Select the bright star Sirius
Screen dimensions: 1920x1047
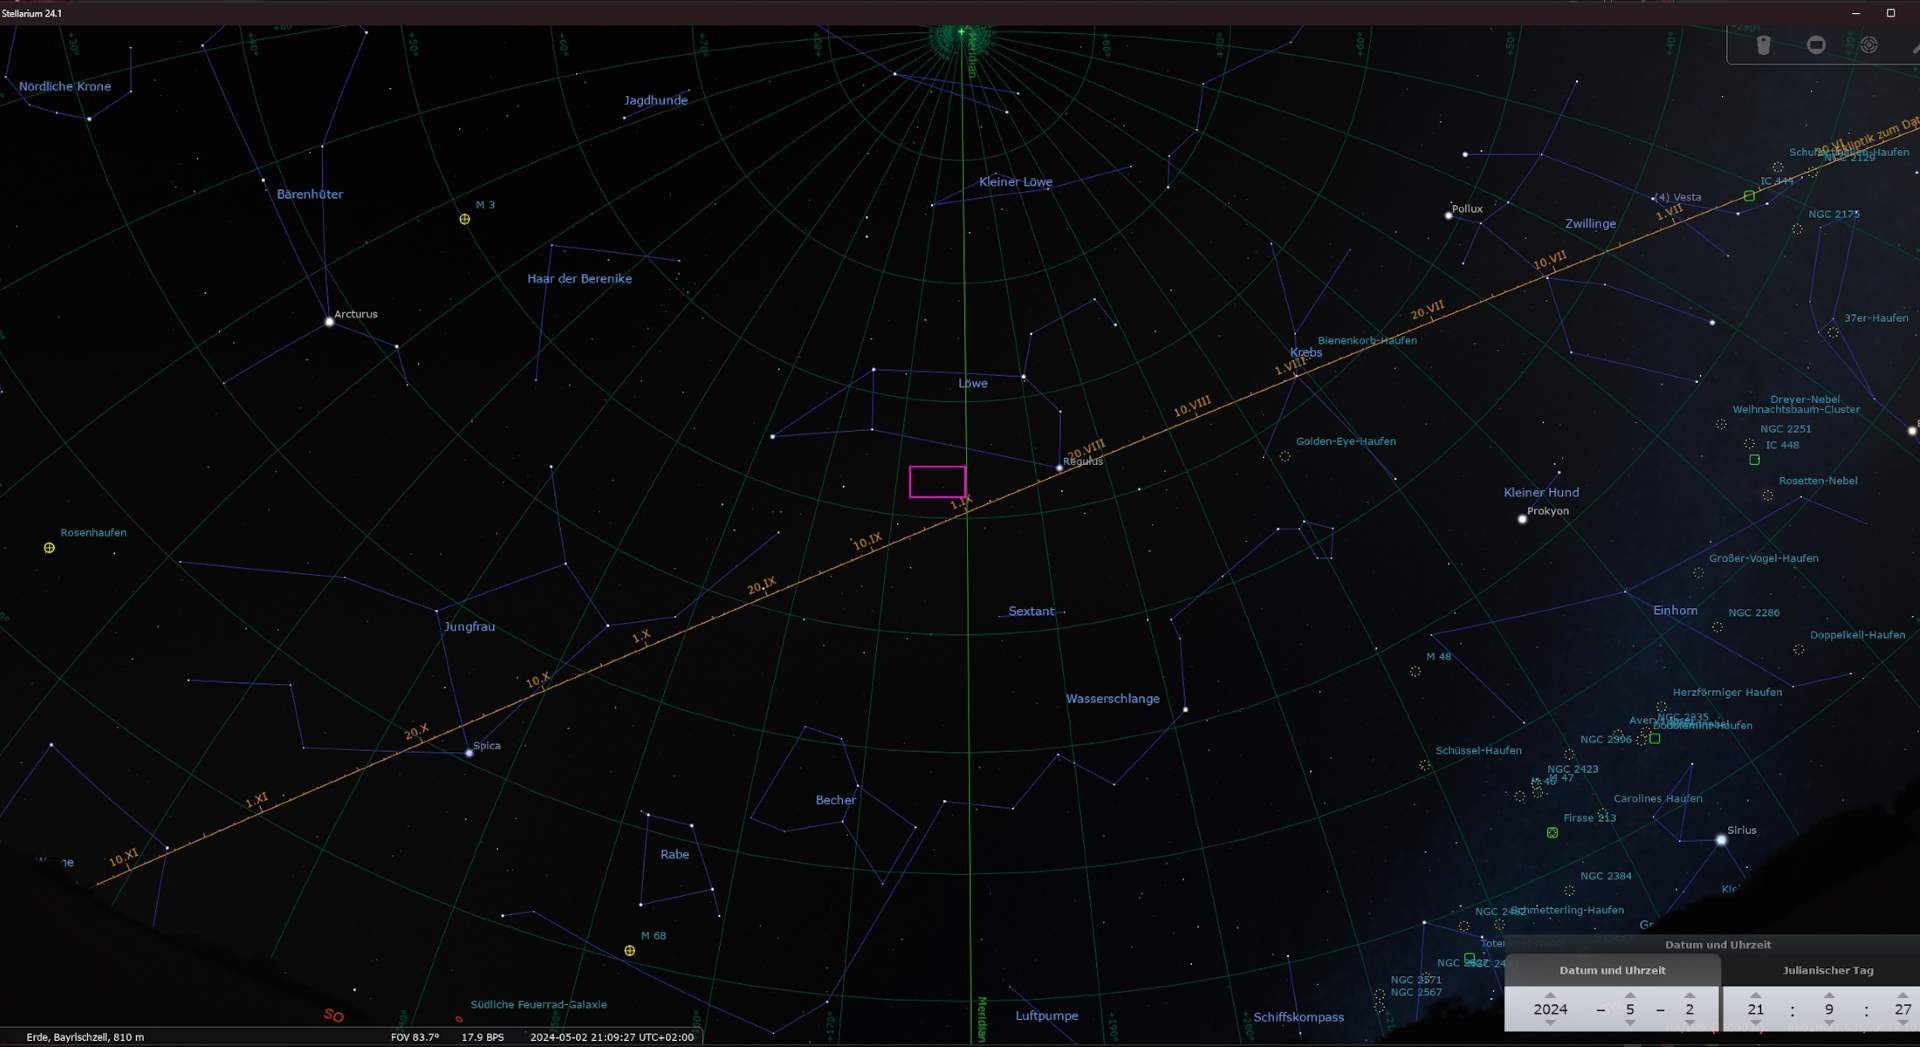1721,840
